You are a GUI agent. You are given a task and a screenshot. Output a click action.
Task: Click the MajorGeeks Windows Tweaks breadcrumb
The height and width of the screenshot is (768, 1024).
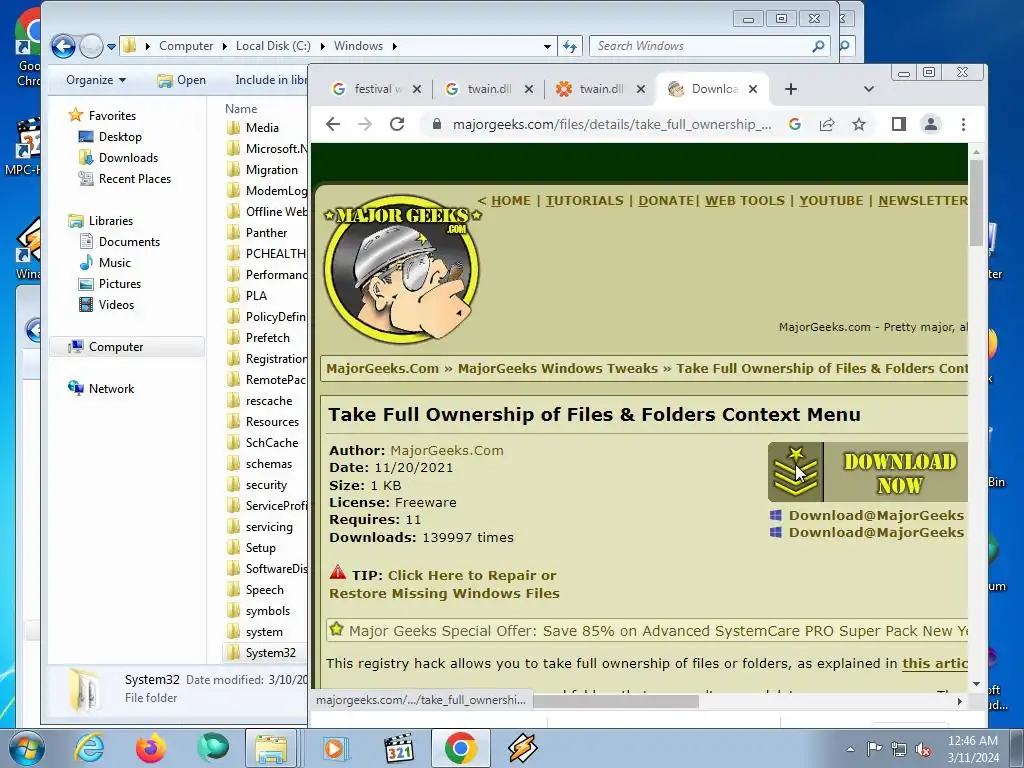[558, 368]
